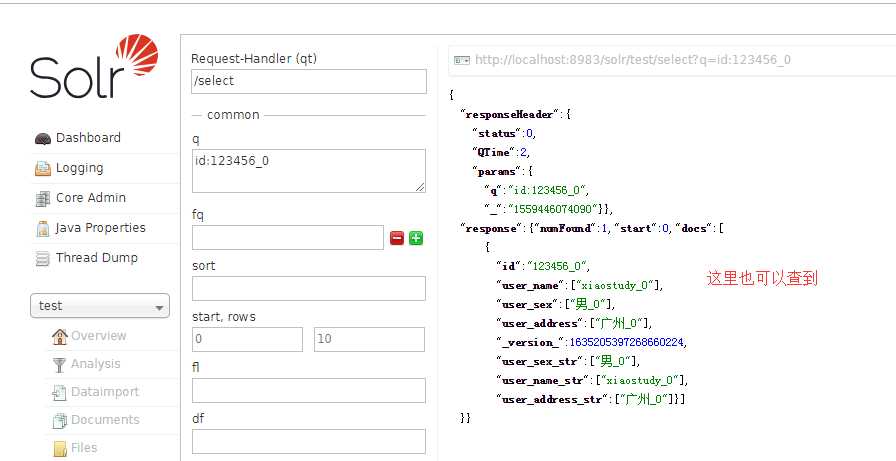Go to the Logging section
The height and width of the screenshot is (461, 896).
click(79, 168)
